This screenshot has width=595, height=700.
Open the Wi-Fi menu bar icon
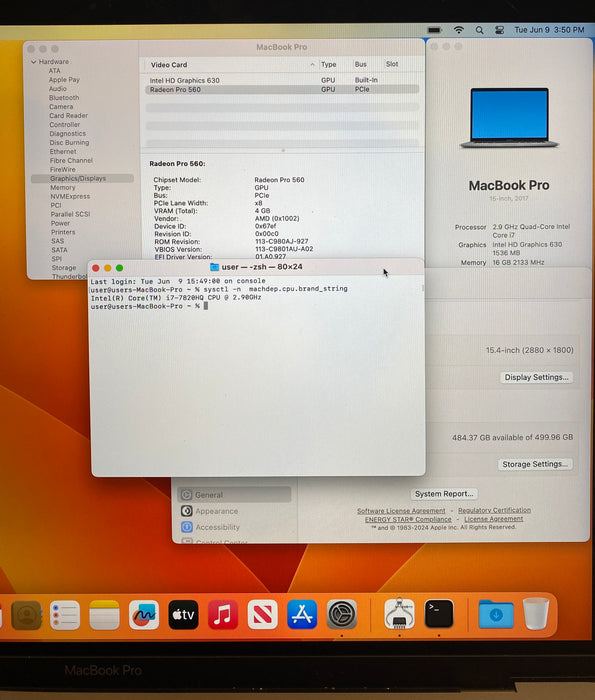click(x=458, y=30)
